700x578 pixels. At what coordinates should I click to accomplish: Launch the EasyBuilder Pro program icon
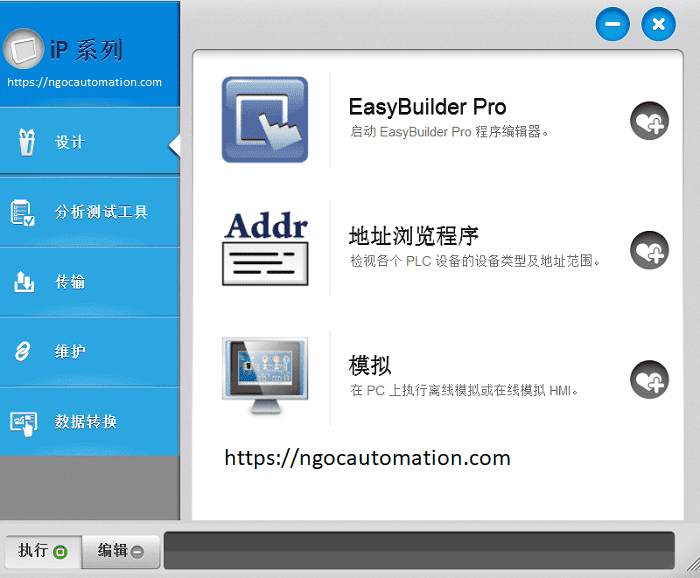click(x=265, y=120)
